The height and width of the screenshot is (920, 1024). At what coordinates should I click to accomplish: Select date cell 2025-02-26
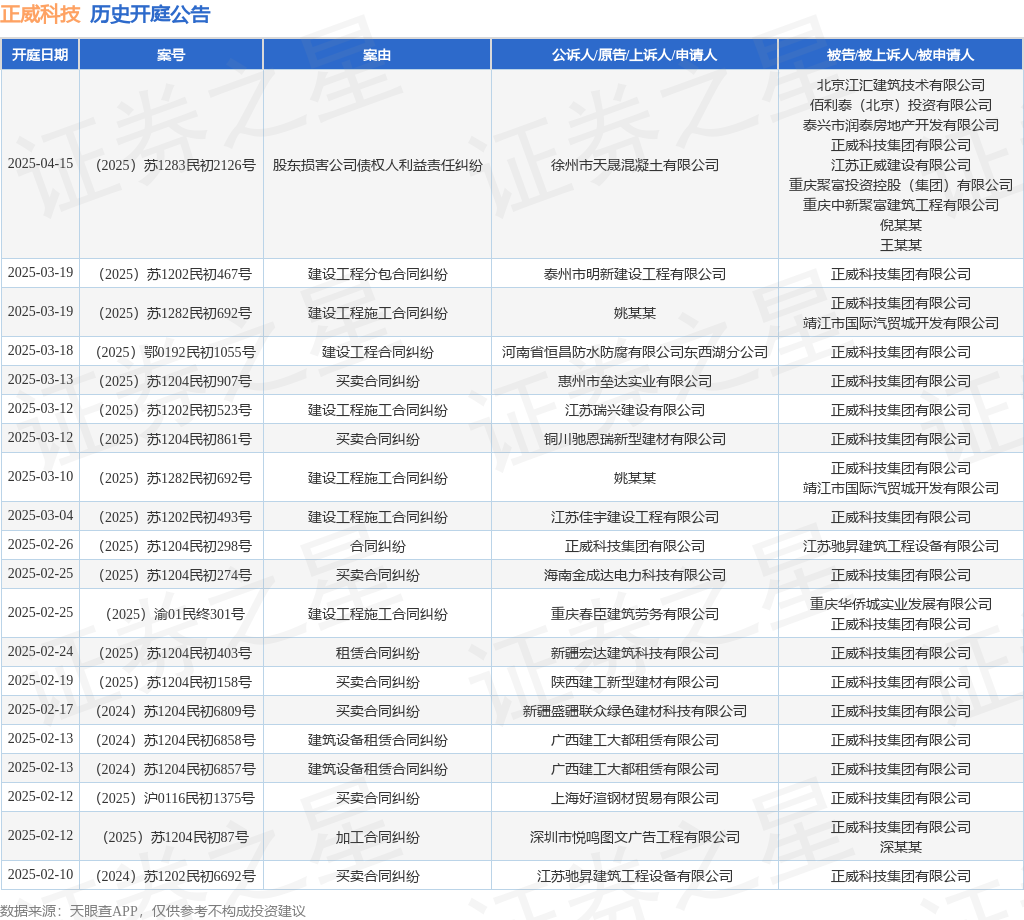(x=40, y=545)
